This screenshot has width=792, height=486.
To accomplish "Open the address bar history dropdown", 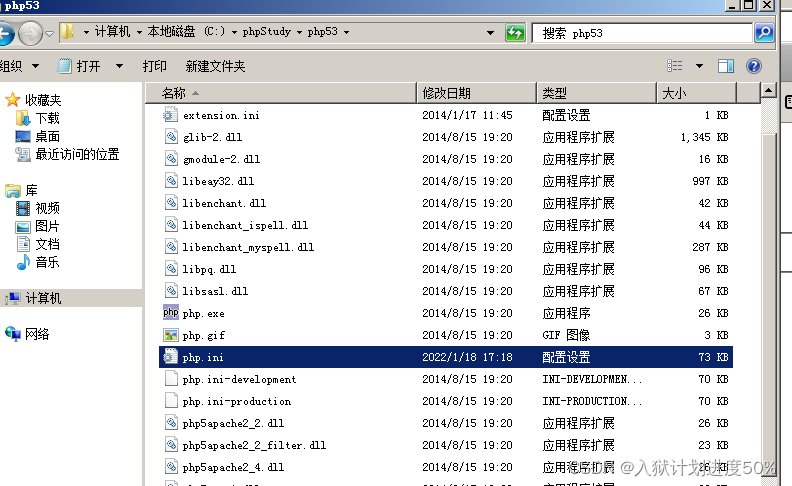I will coord(490,33).
